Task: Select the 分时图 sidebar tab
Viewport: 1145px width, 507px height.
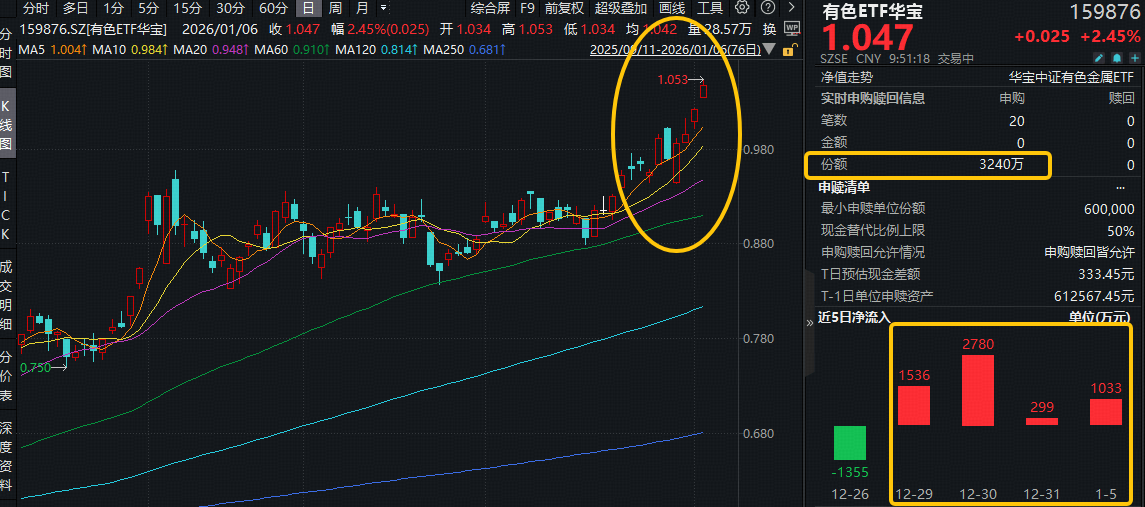Action: click(7, 54)
